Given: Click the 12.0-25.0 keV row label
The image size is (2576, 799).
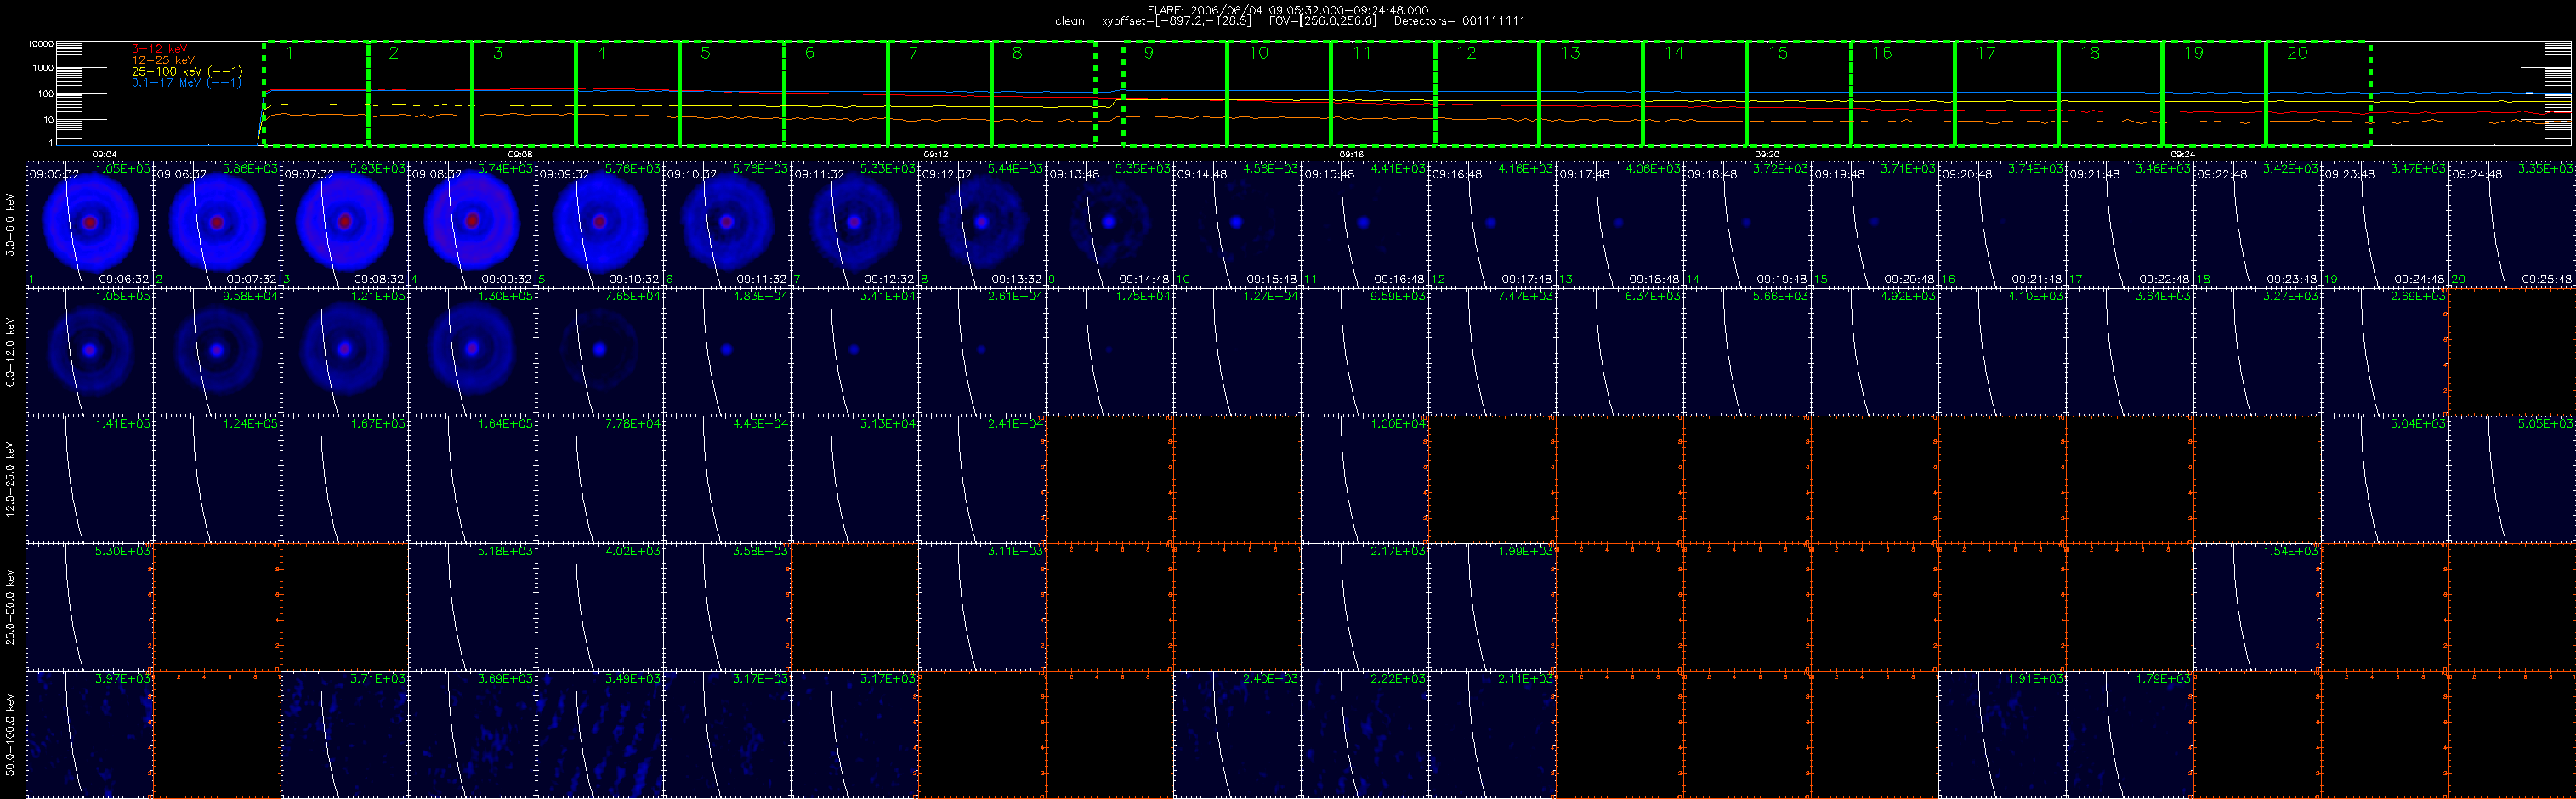Looking at the screenshot, I should 11,479.
